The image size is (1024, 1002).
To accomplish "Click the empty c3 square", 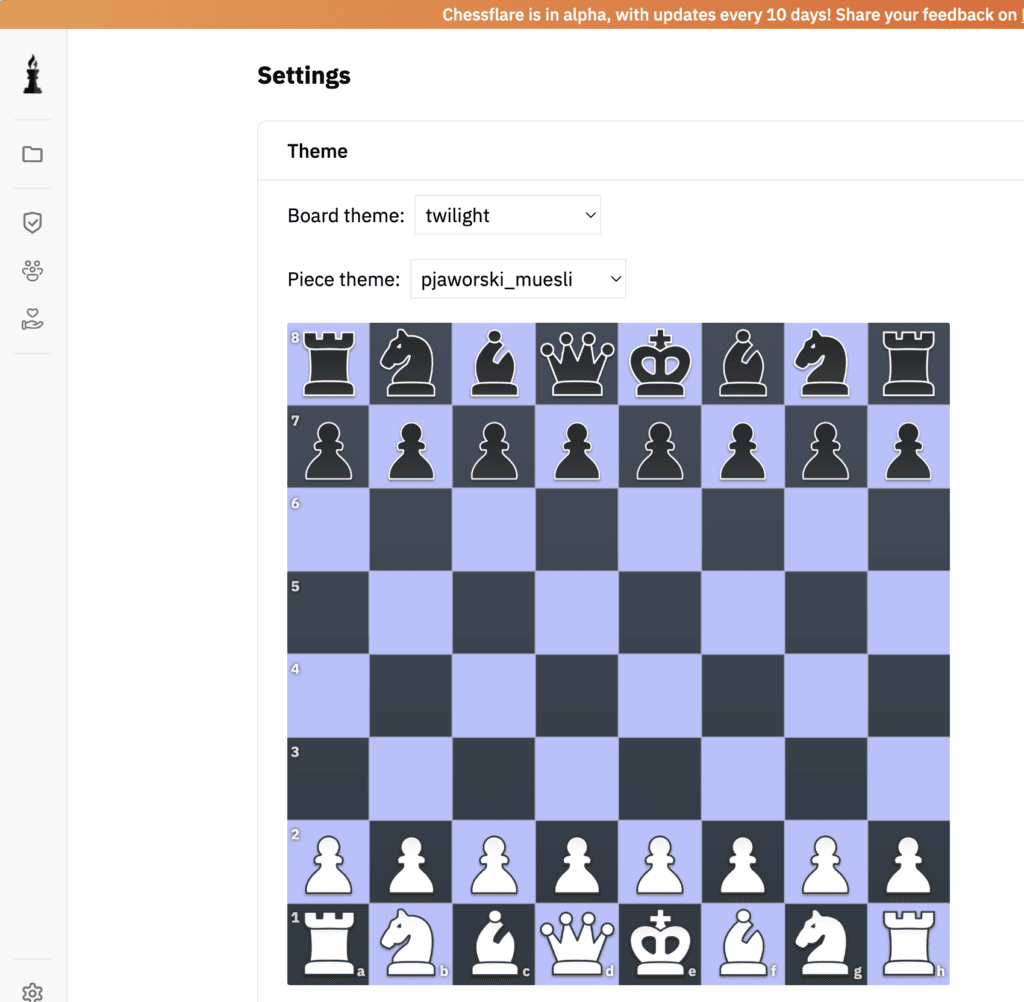I will coord(494,779).
